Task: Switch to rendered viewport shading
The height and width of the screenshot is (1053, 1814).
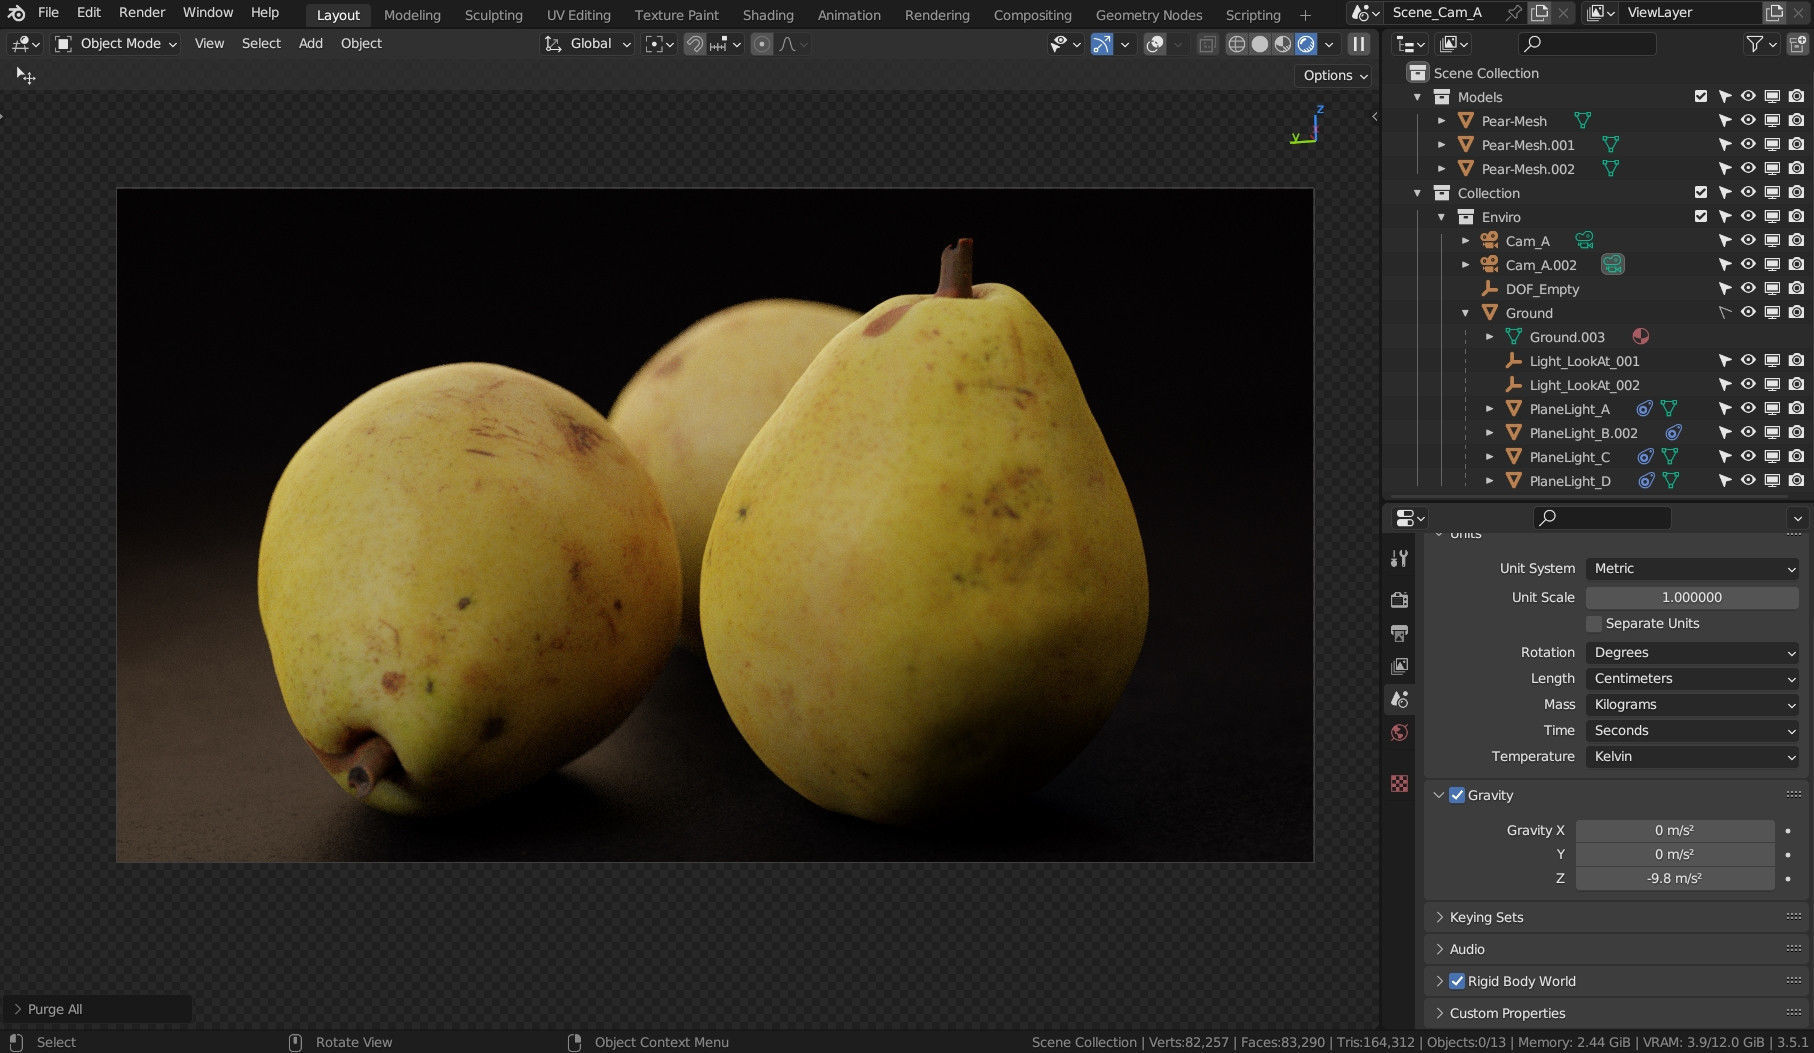Action: point(1306,44)
